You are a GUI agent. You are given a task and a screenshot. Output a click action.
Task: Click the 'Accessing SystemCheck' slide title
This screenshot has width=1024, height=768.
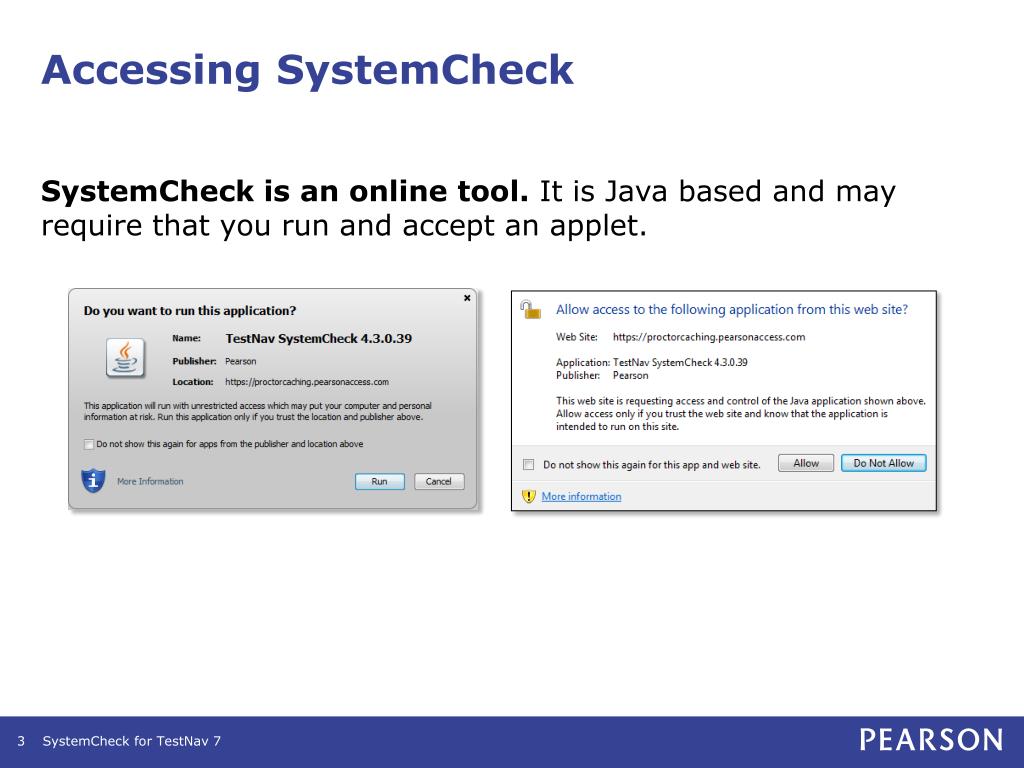click(308, 70)
